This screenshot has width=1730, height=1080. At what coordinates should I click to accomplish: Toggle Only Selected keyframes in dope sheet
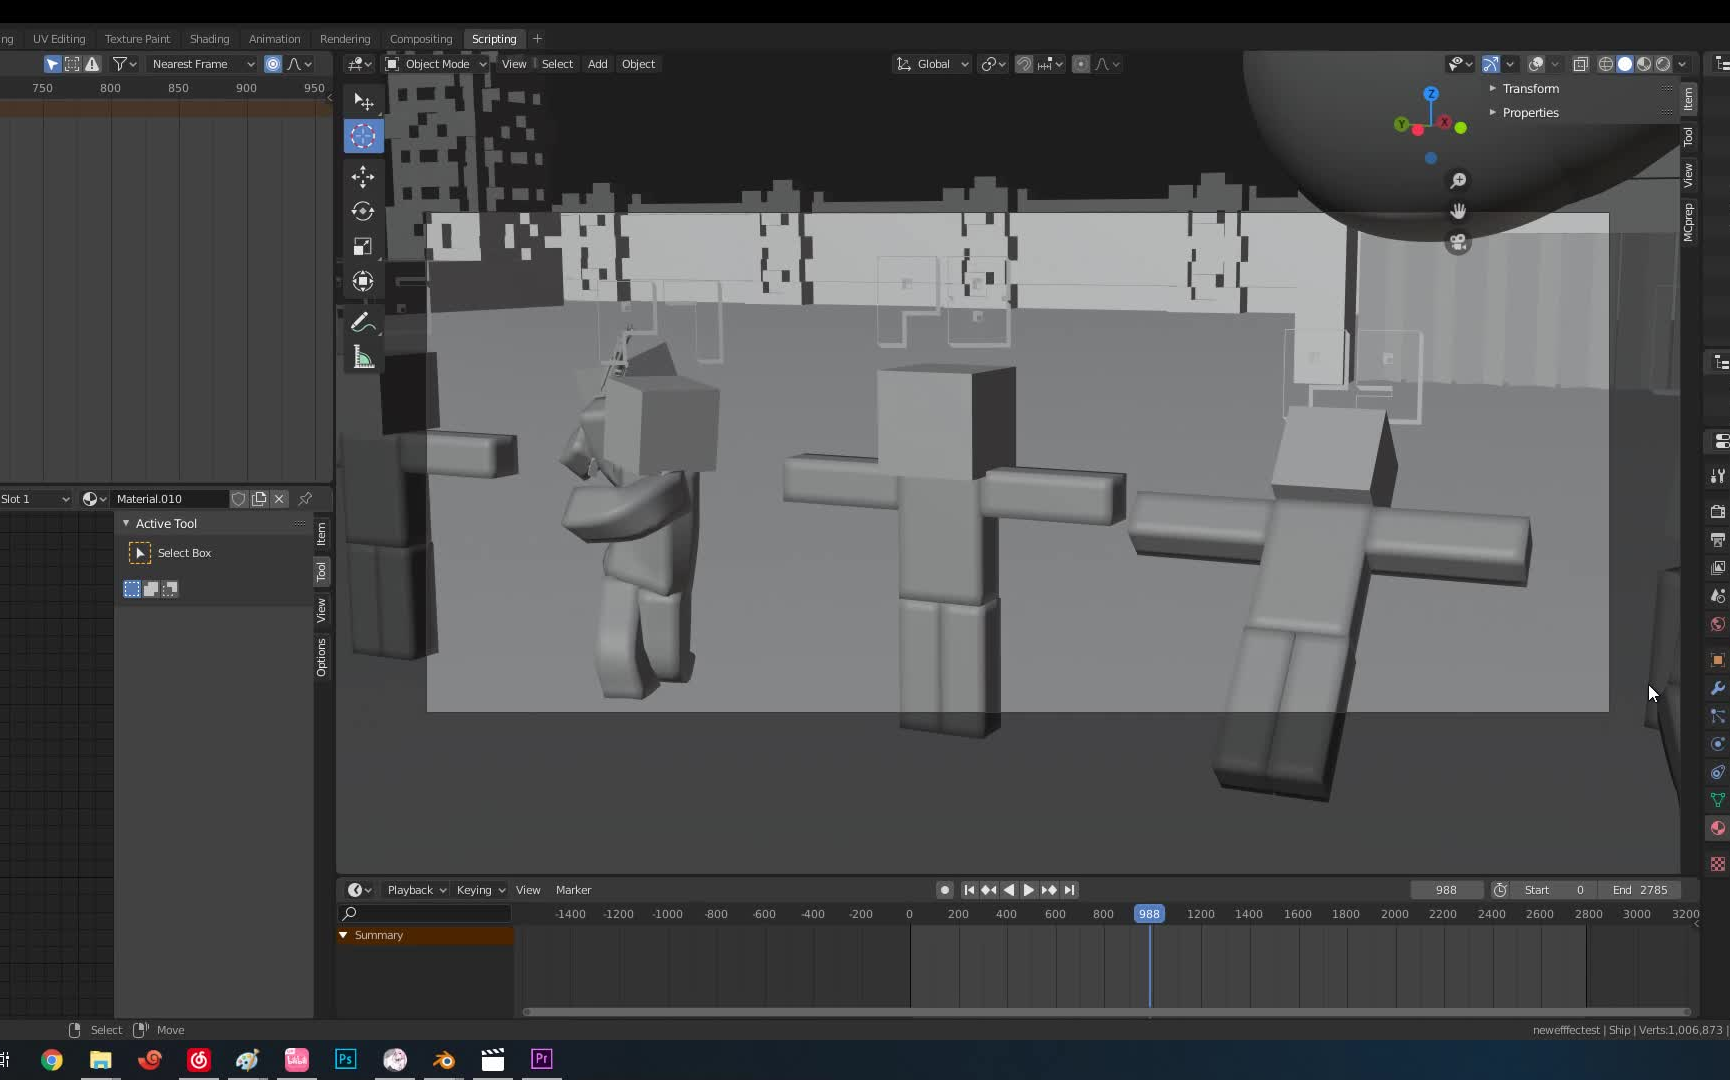[53, 64]
